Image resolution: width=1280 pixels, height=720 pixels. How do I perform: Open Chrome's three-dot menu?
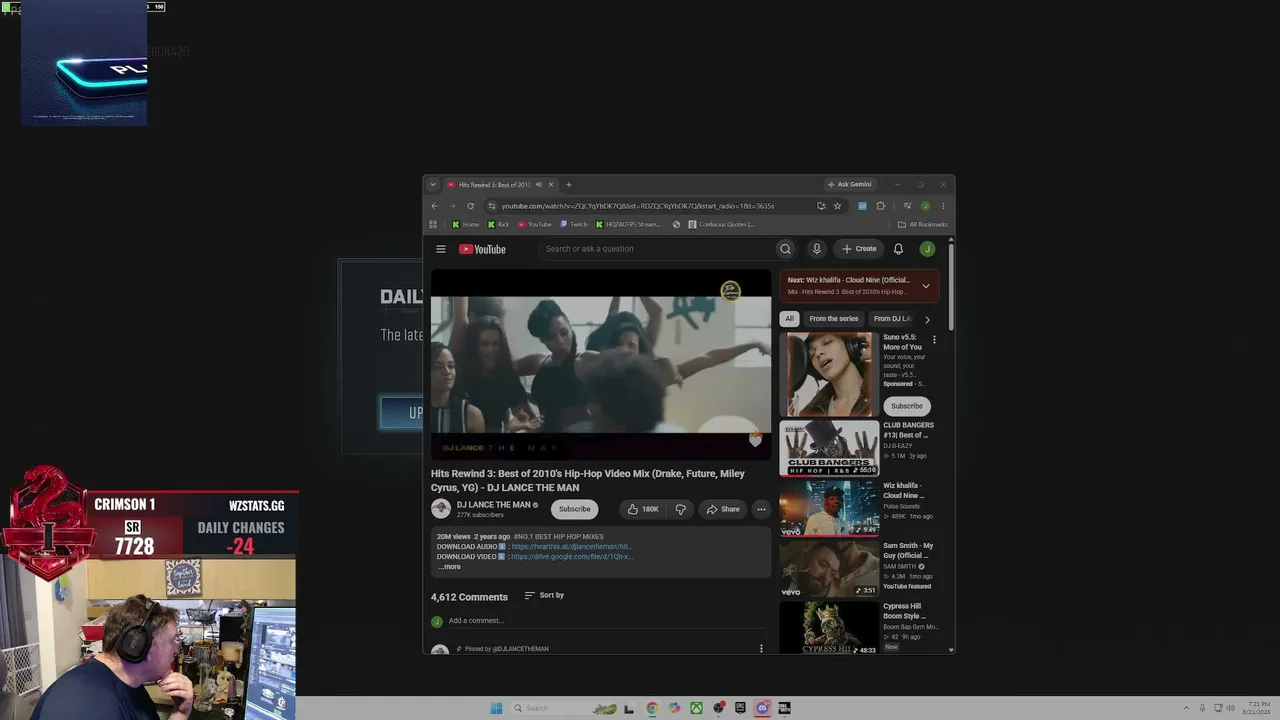942,206
